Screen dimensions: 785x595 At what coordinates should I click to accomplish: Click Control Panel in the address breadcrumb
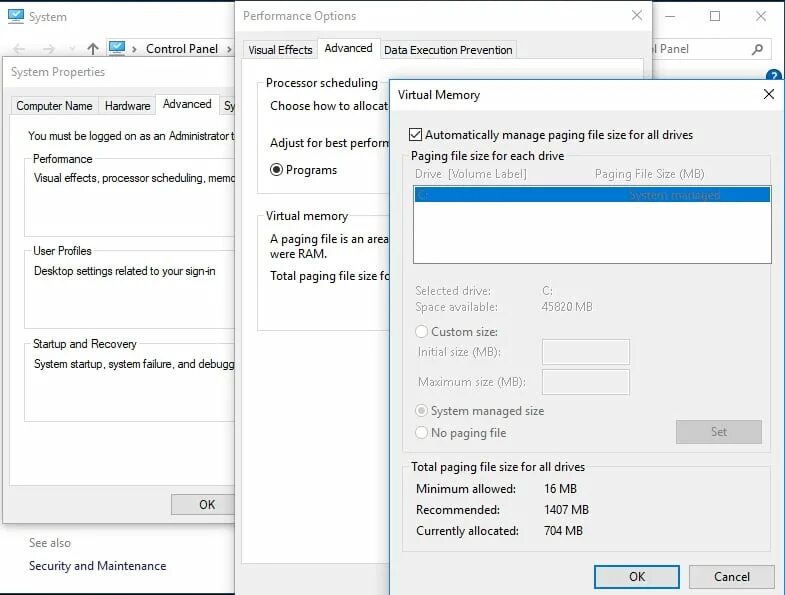(182, 49)
